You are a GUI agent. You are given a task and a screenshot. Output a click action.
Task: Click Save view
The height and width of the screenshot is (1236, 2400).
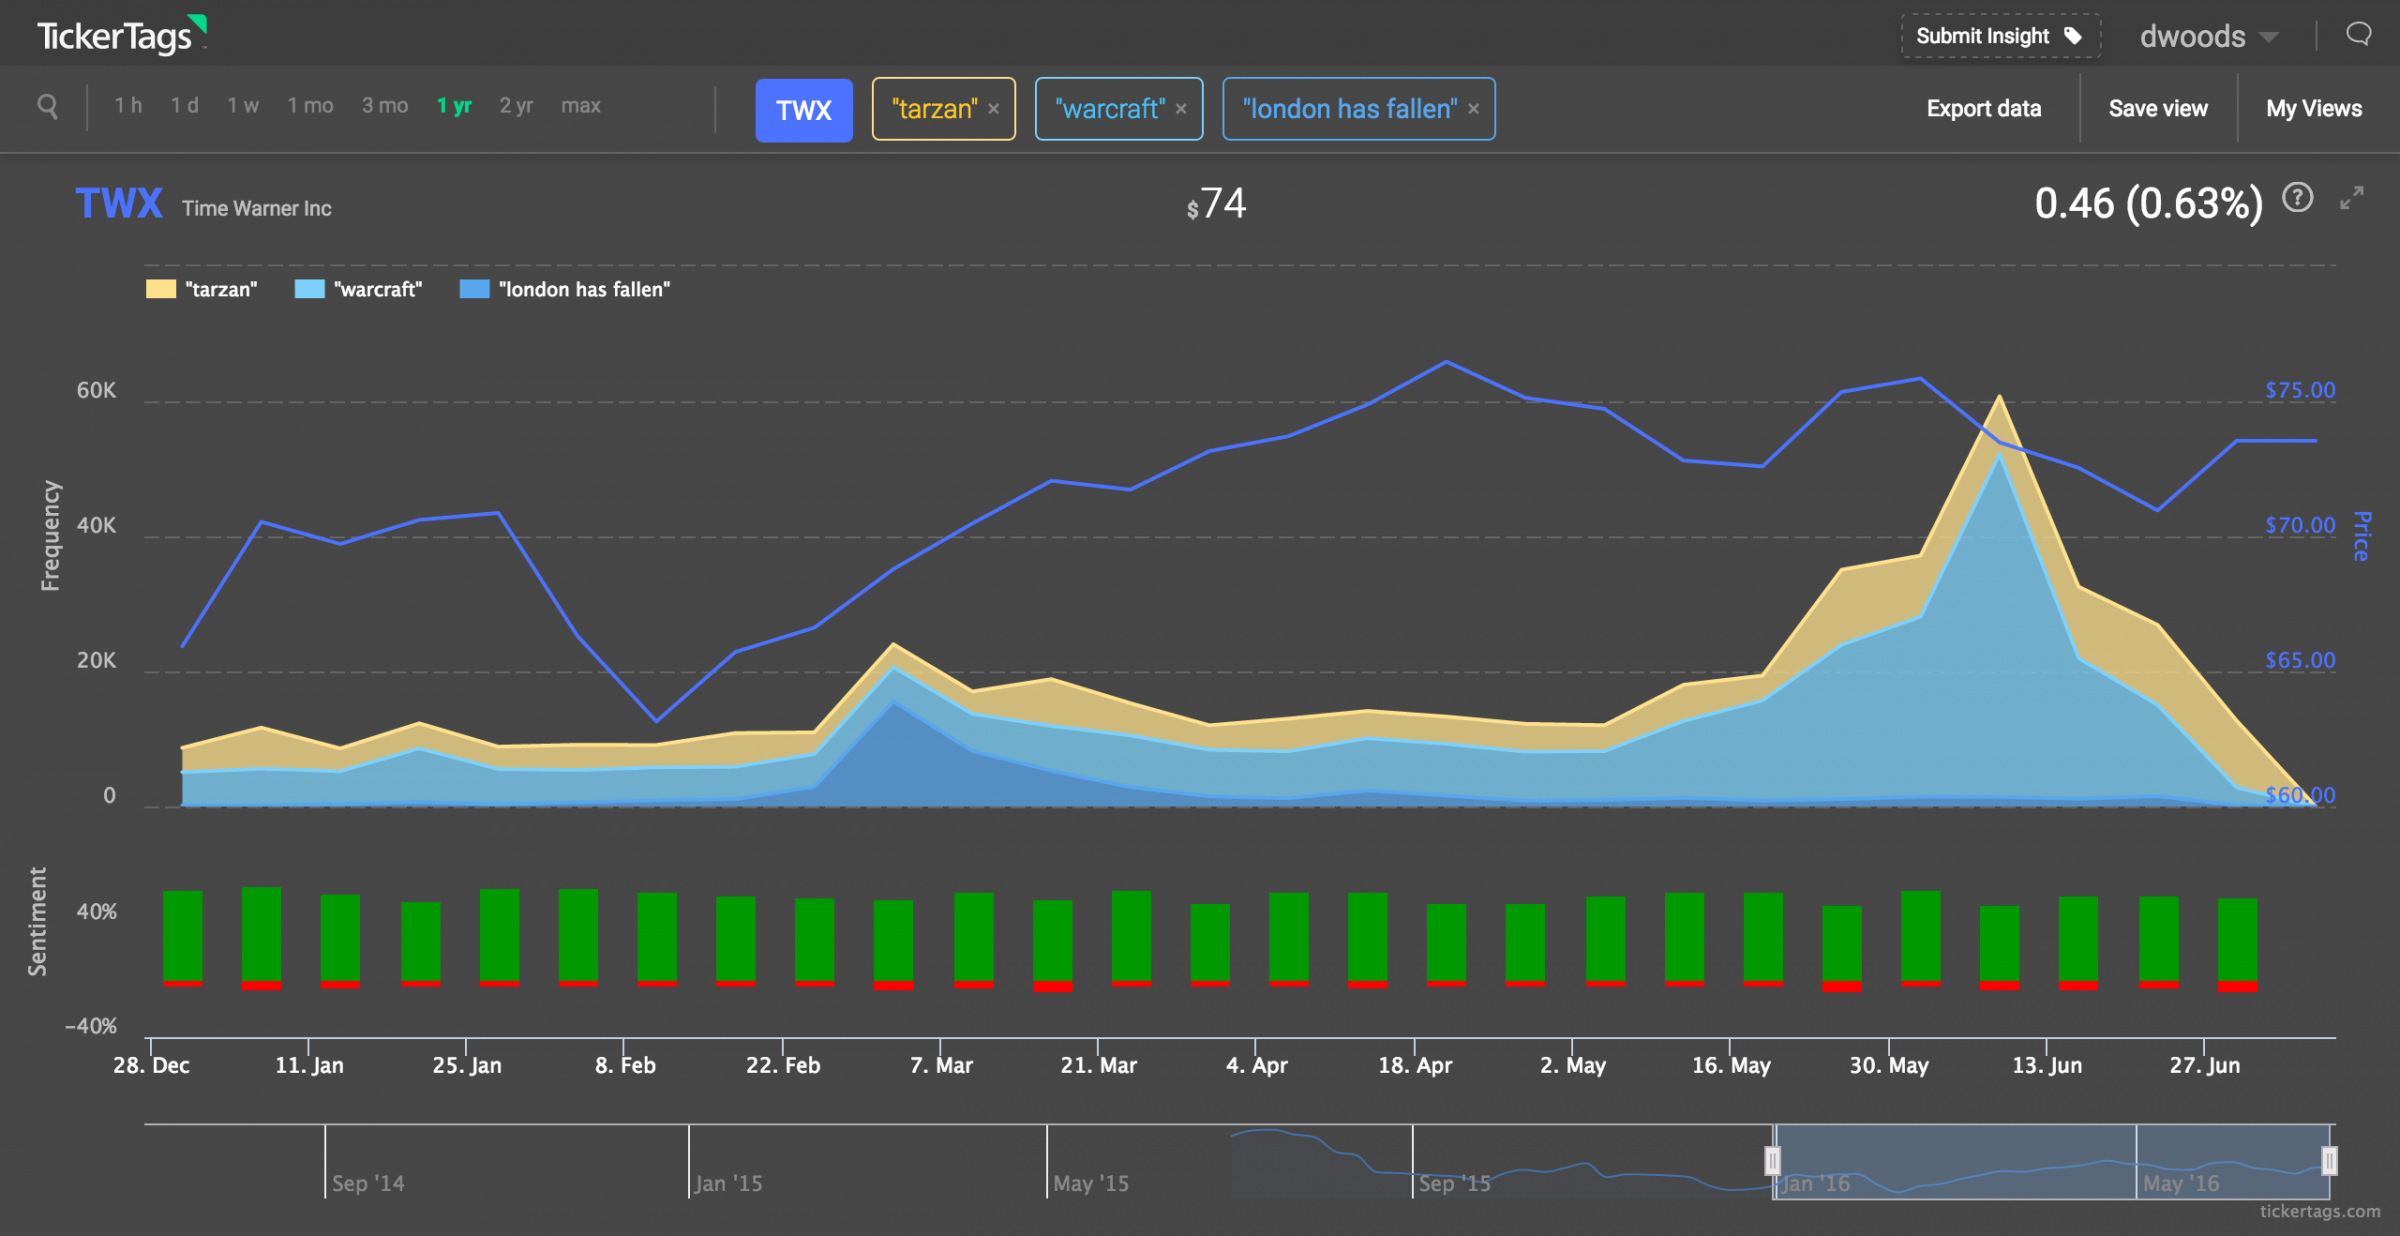click(x=2158, y=108)
